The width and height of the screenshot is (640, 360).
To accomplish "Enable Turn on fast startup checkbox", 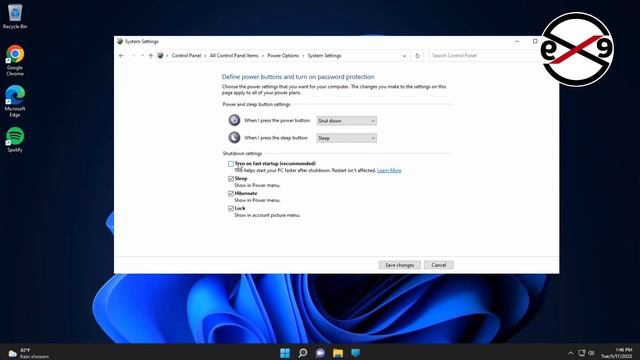I will pos(231,164).
